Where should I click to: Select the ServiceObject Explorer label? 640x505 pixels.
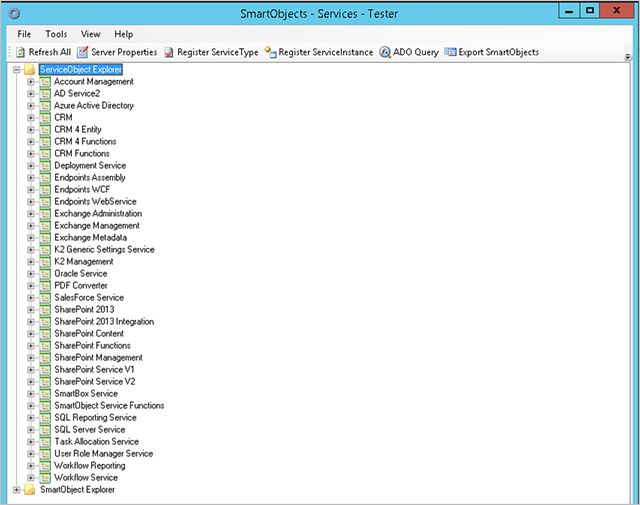[81, 69]
